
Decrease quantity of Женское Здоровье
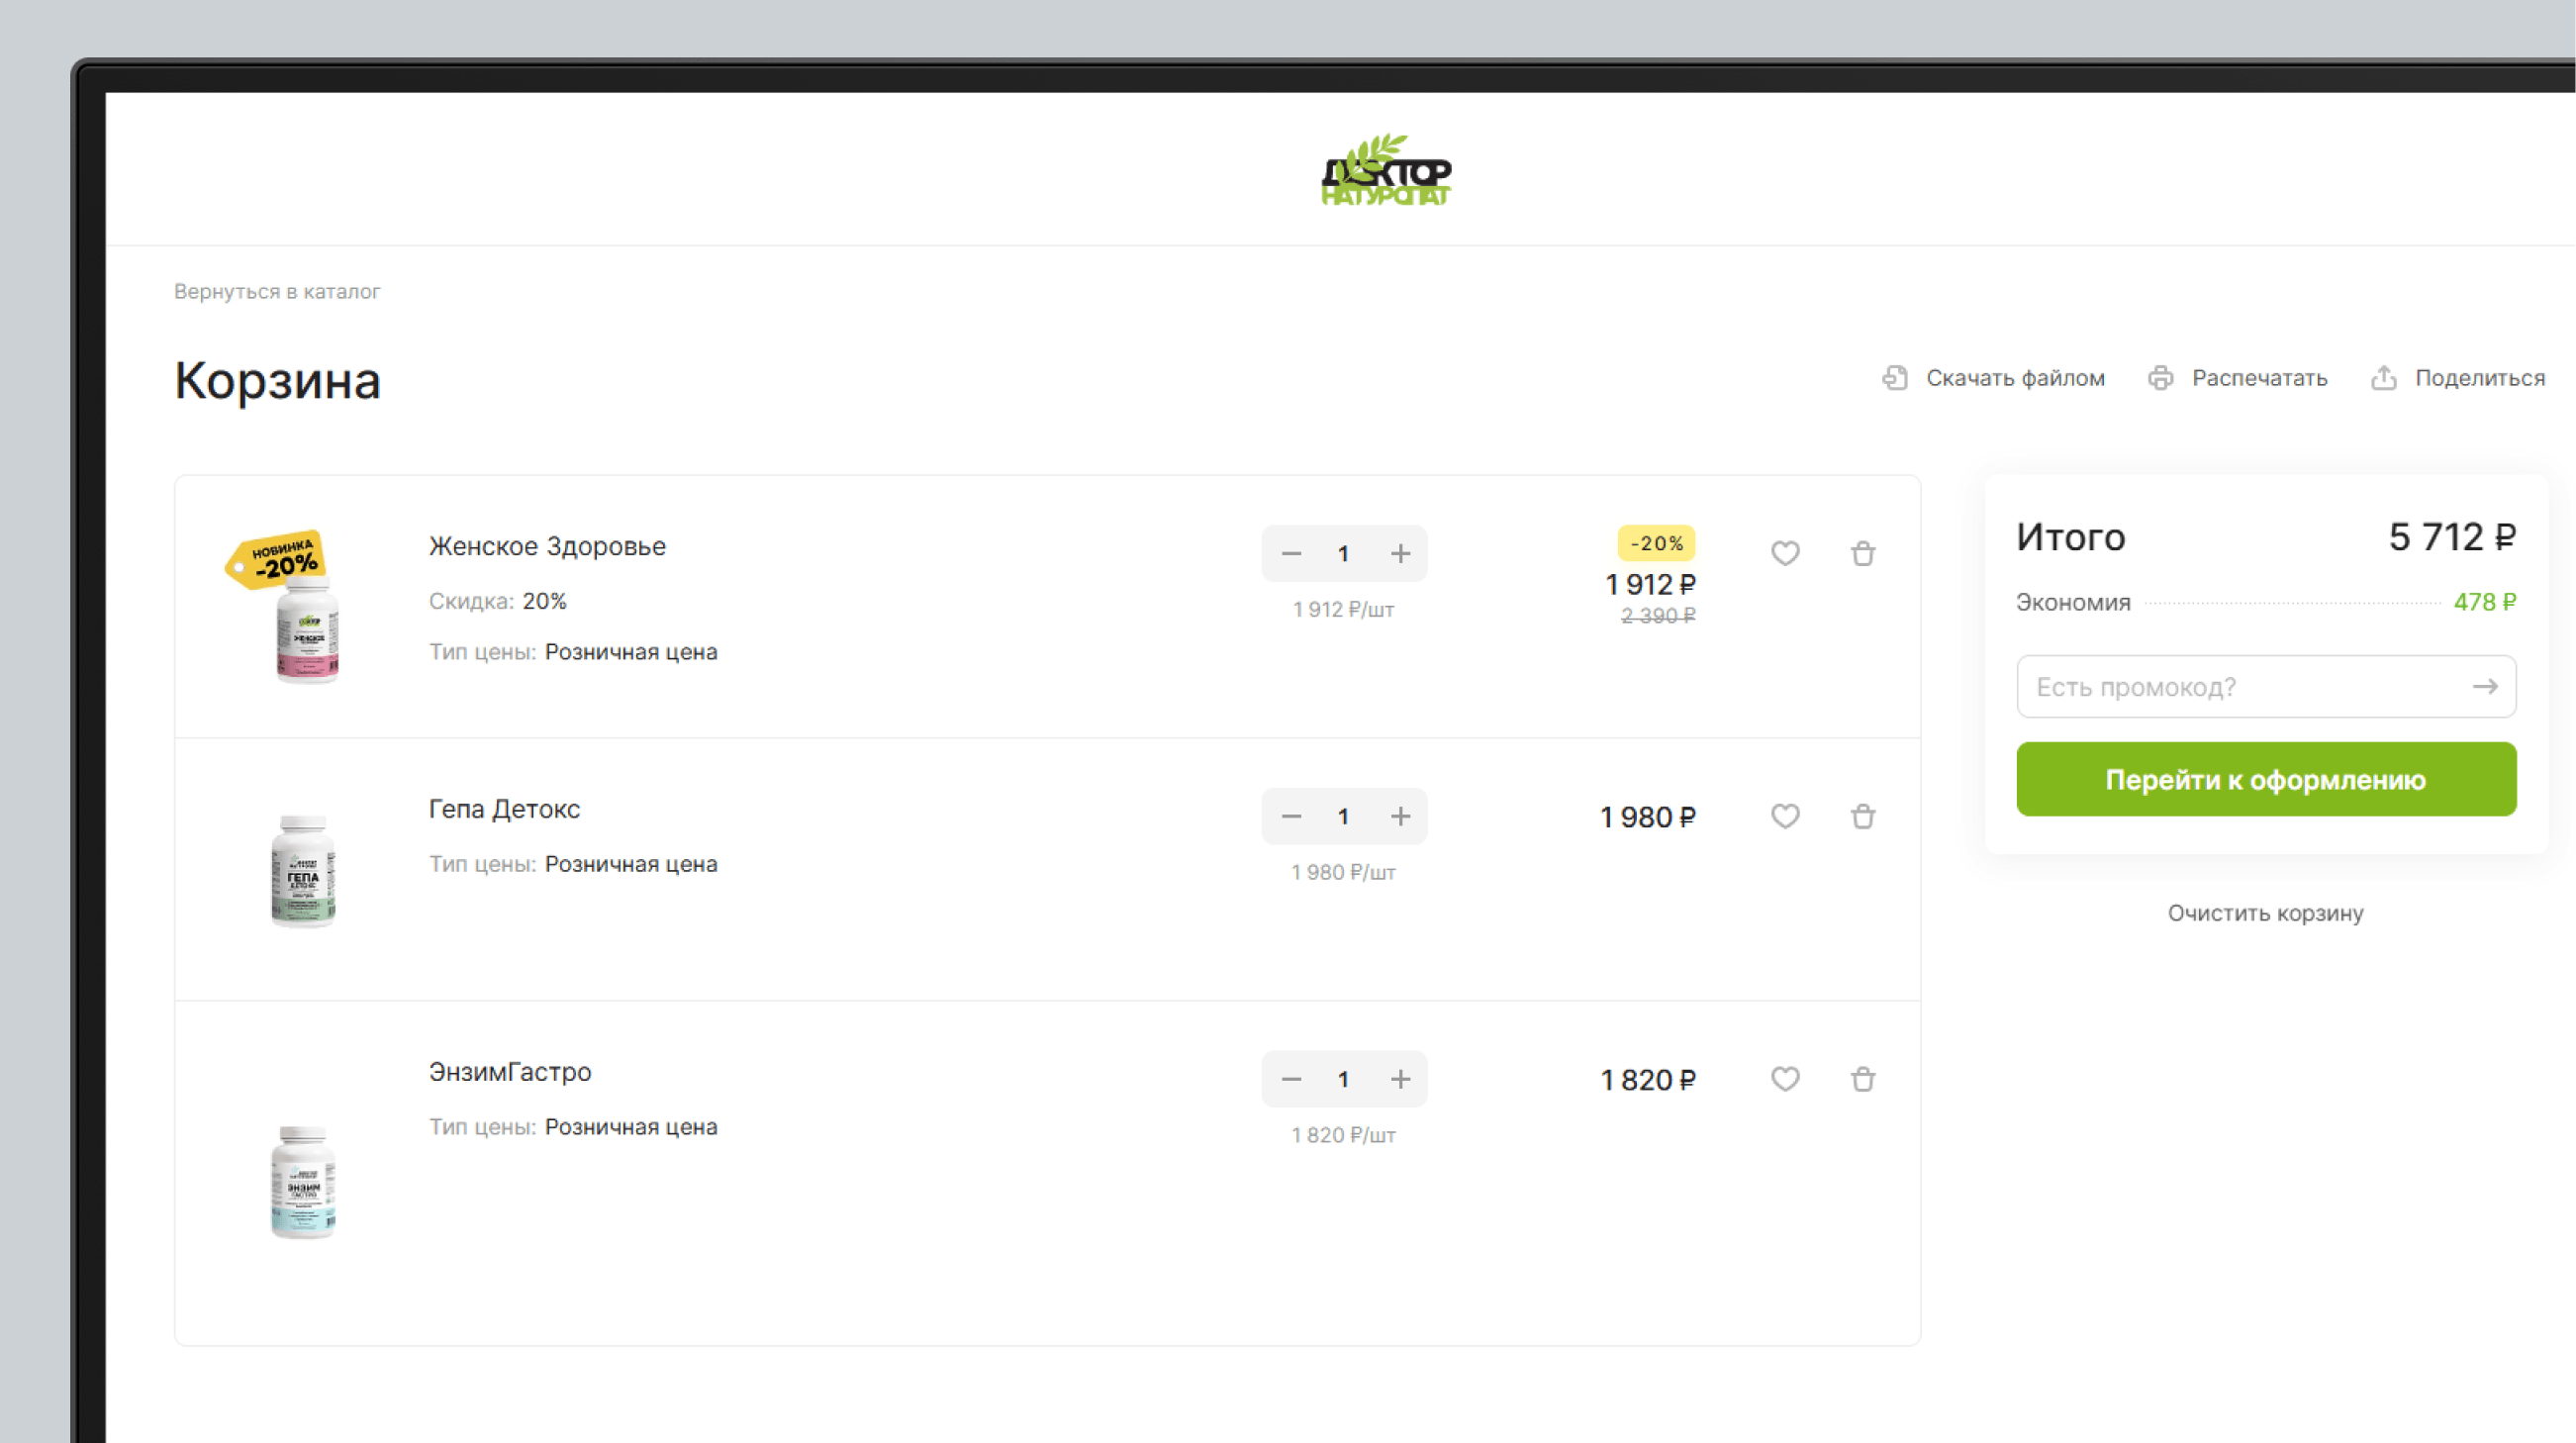[1291, 553]
